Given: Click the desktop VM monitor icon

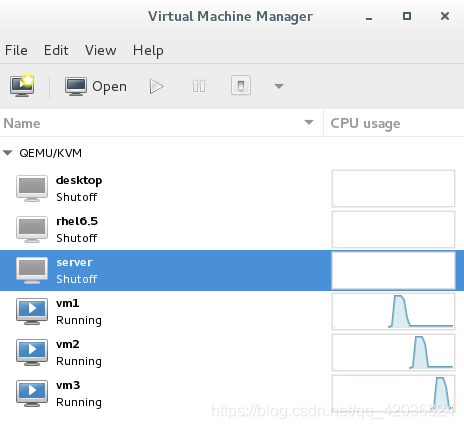Looking at the screenshot, I should pos(32,188).
